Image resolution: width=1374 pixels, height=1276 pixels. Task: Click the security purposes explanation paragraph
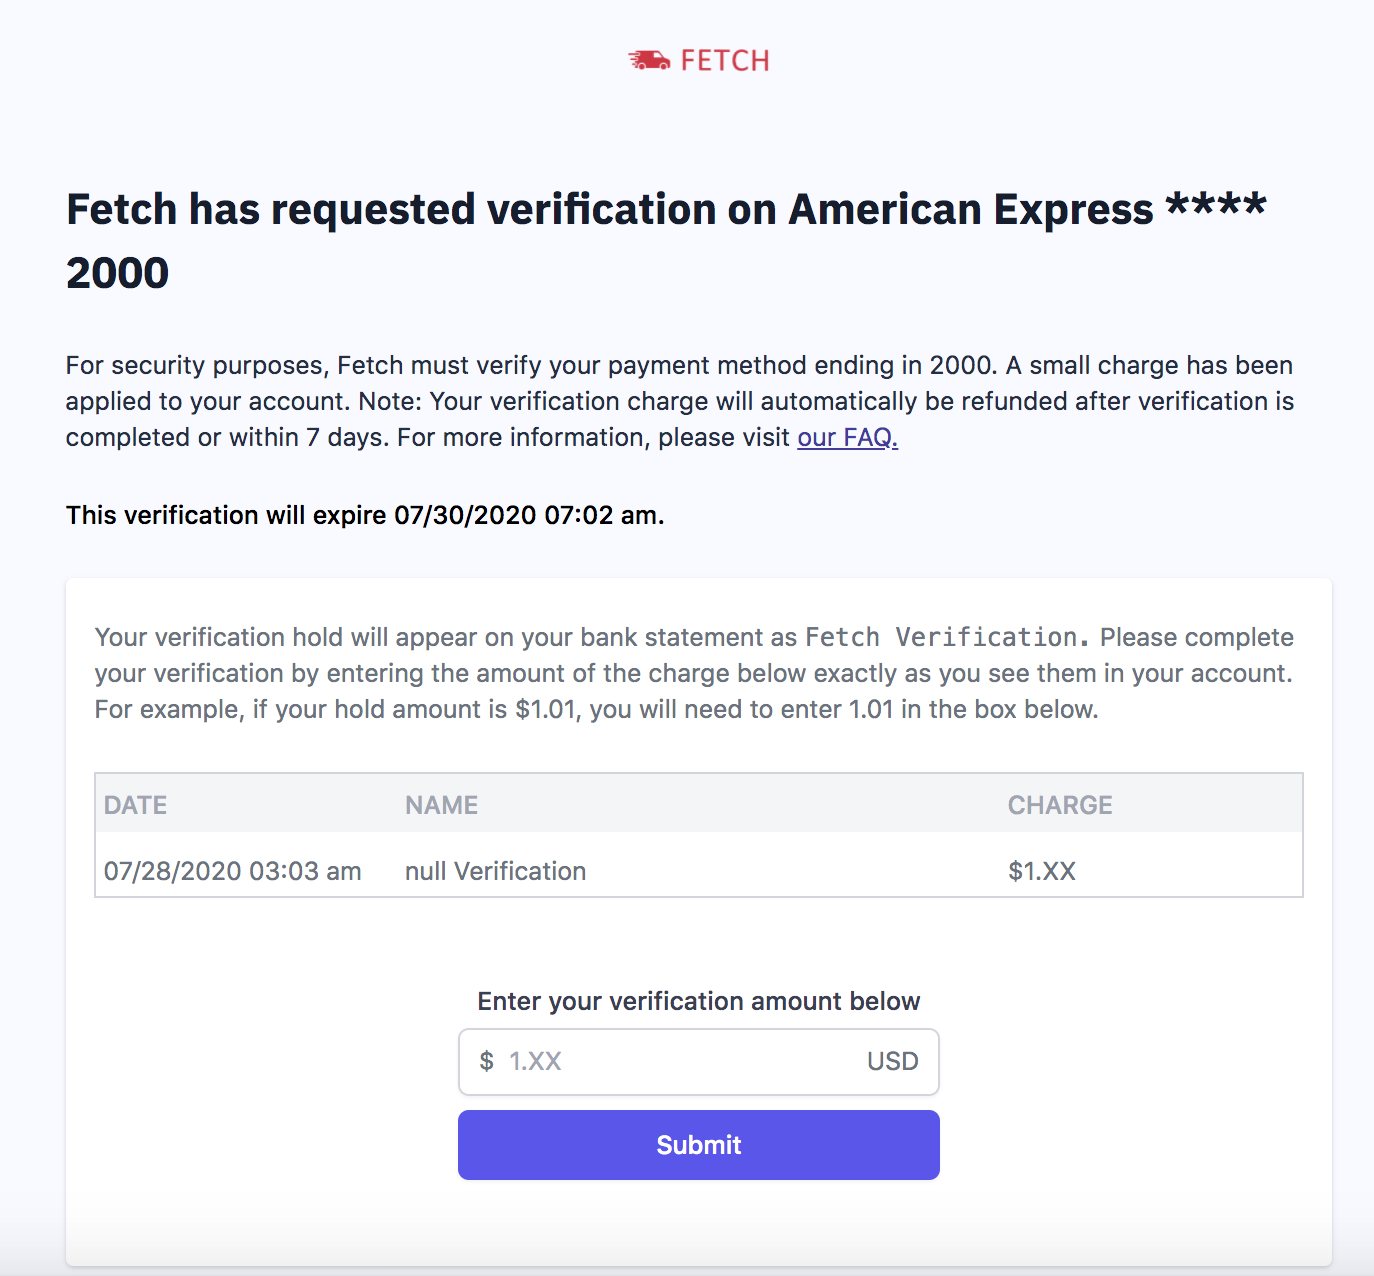tap(679, 401)
